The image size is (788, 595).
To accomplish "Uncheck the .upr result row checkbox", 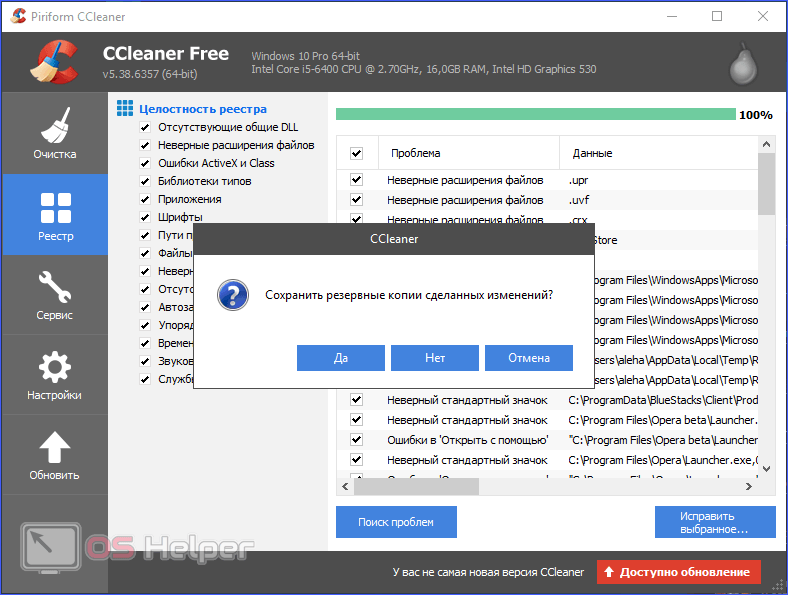I will [356, 179].
